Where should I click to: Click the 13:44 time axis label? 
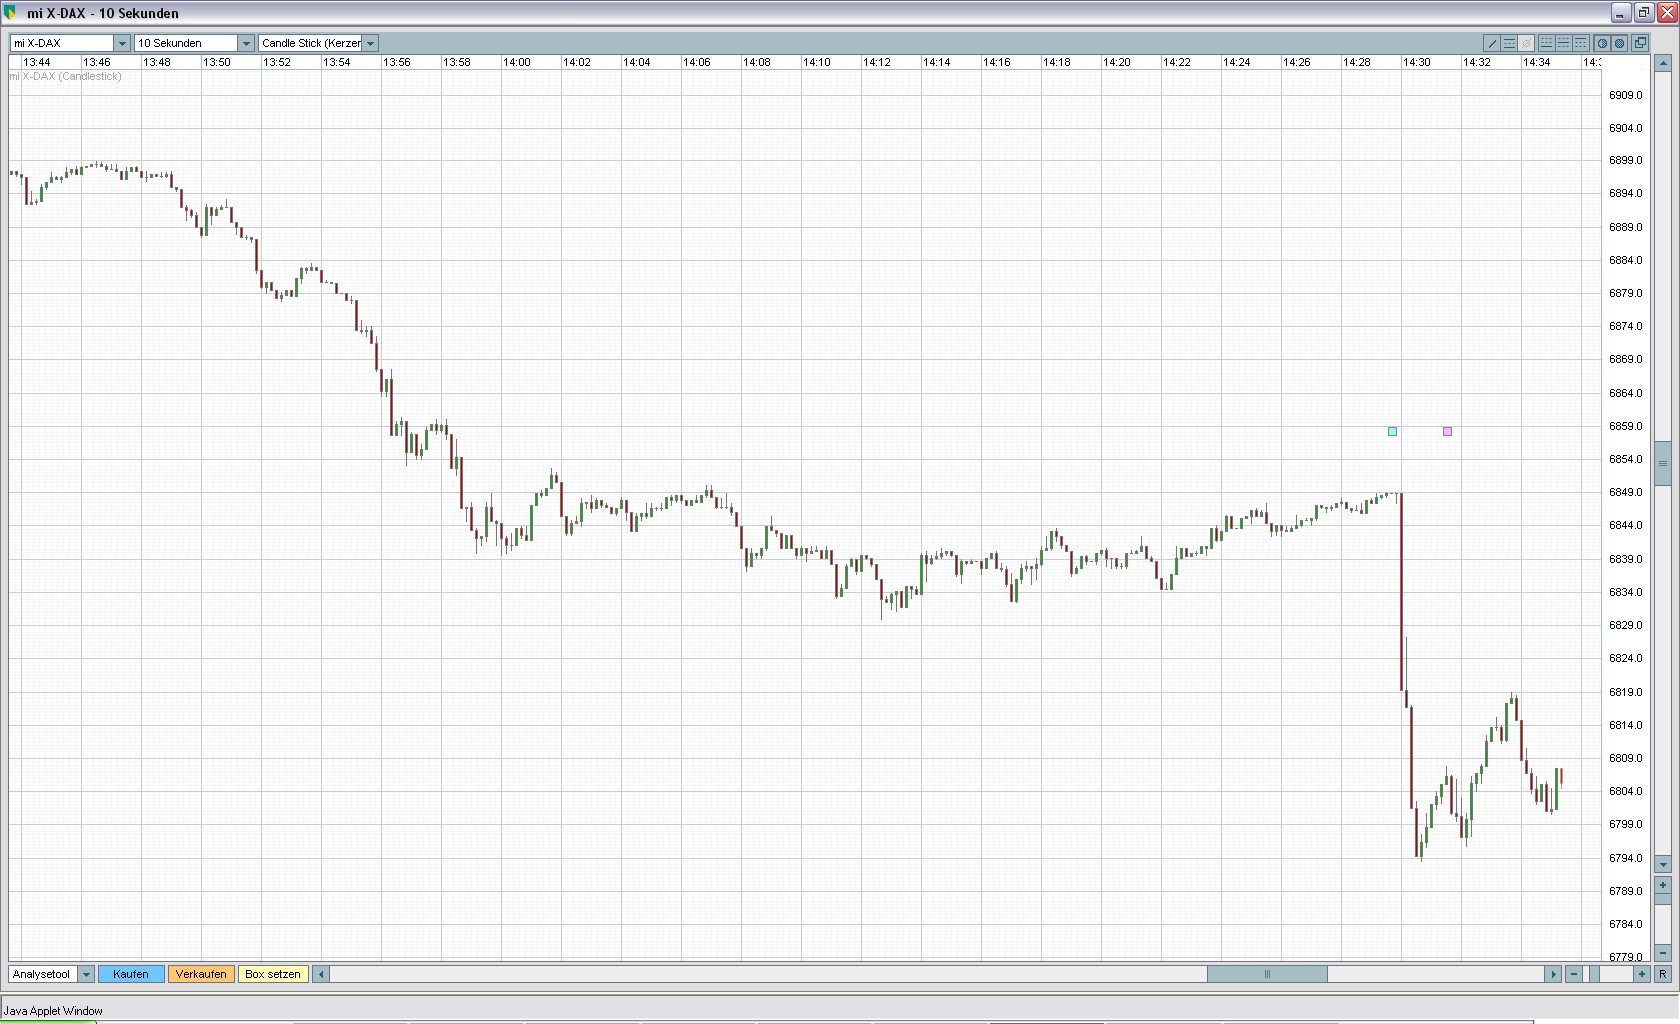pos(37,62)
